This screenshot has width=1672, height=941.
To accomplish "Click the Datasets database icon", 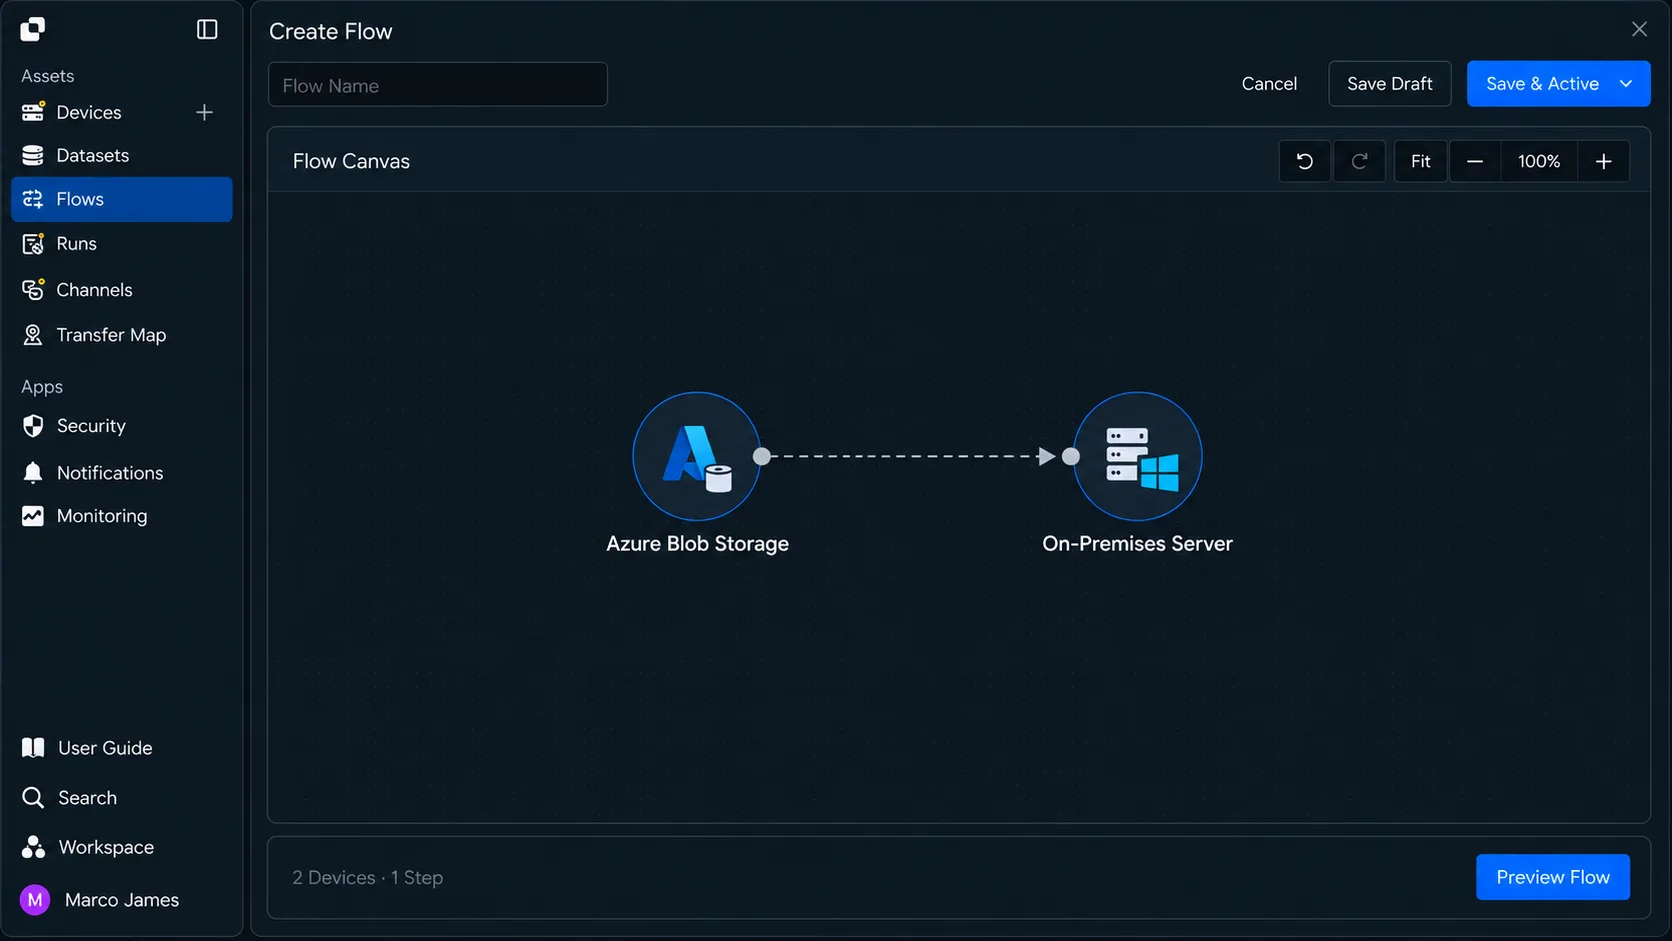I will tap(33, 155).
